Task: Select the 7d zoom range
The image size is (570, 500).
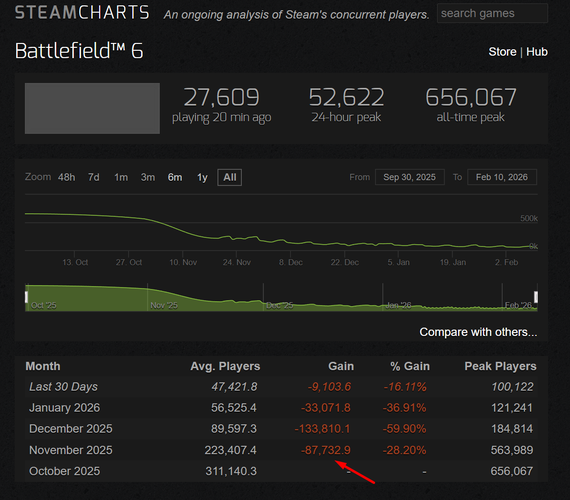Action: pos(93,177)
